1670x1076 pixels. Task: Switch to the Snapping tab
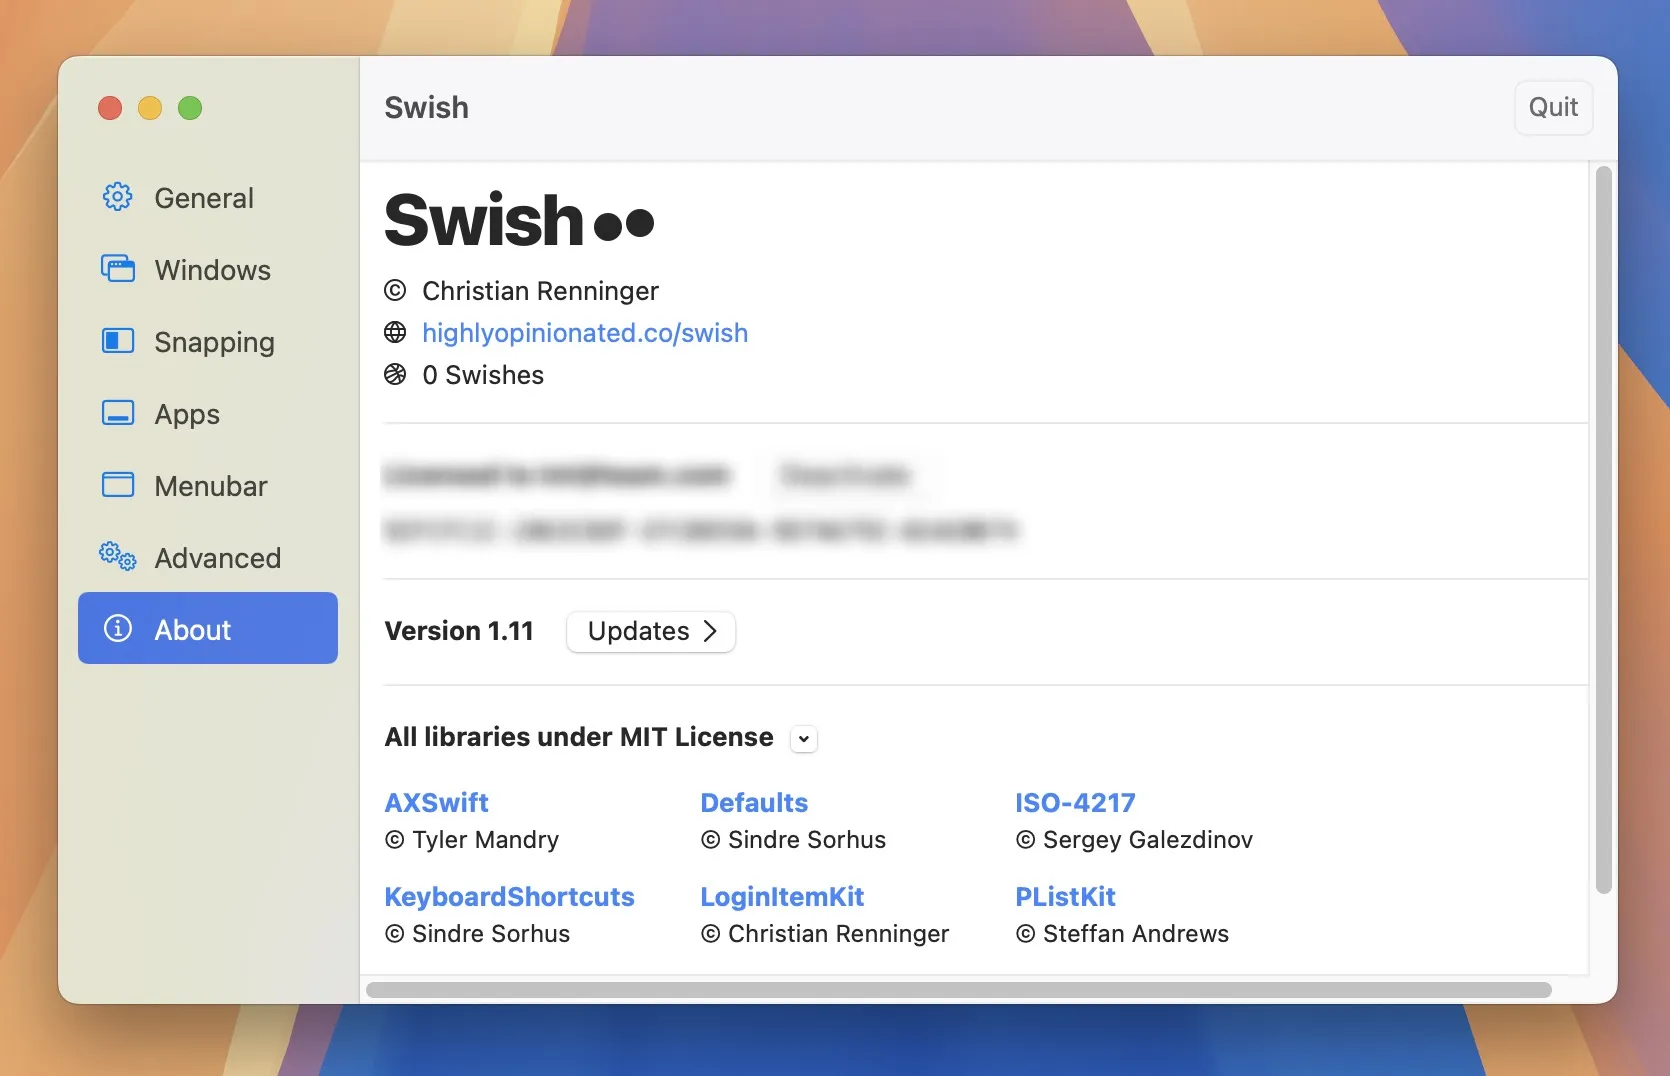click(208, 342)
